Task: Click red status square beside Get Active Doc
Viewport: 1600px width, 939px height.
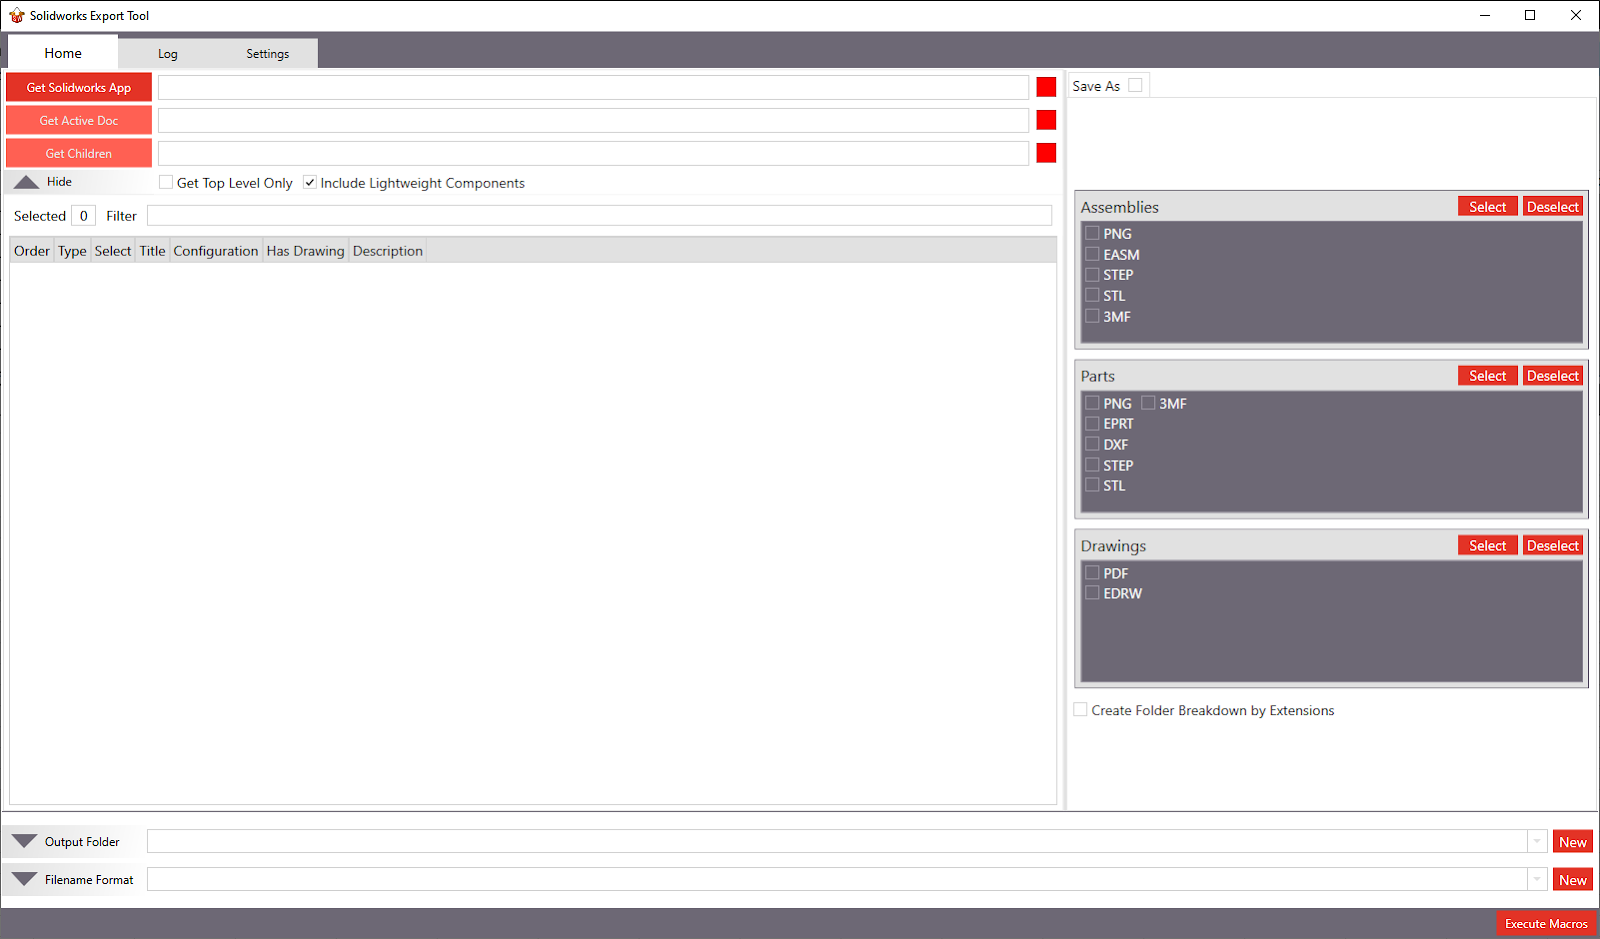Action: click(x=1046, y=120)
